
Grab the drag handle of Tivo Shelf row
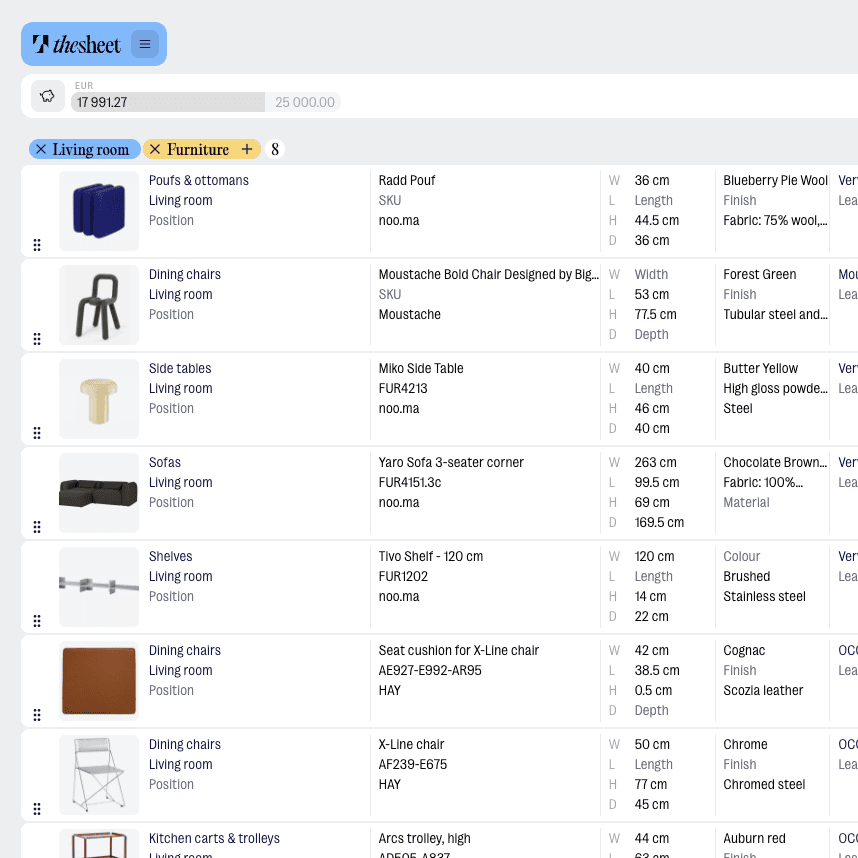pos(37,621)
